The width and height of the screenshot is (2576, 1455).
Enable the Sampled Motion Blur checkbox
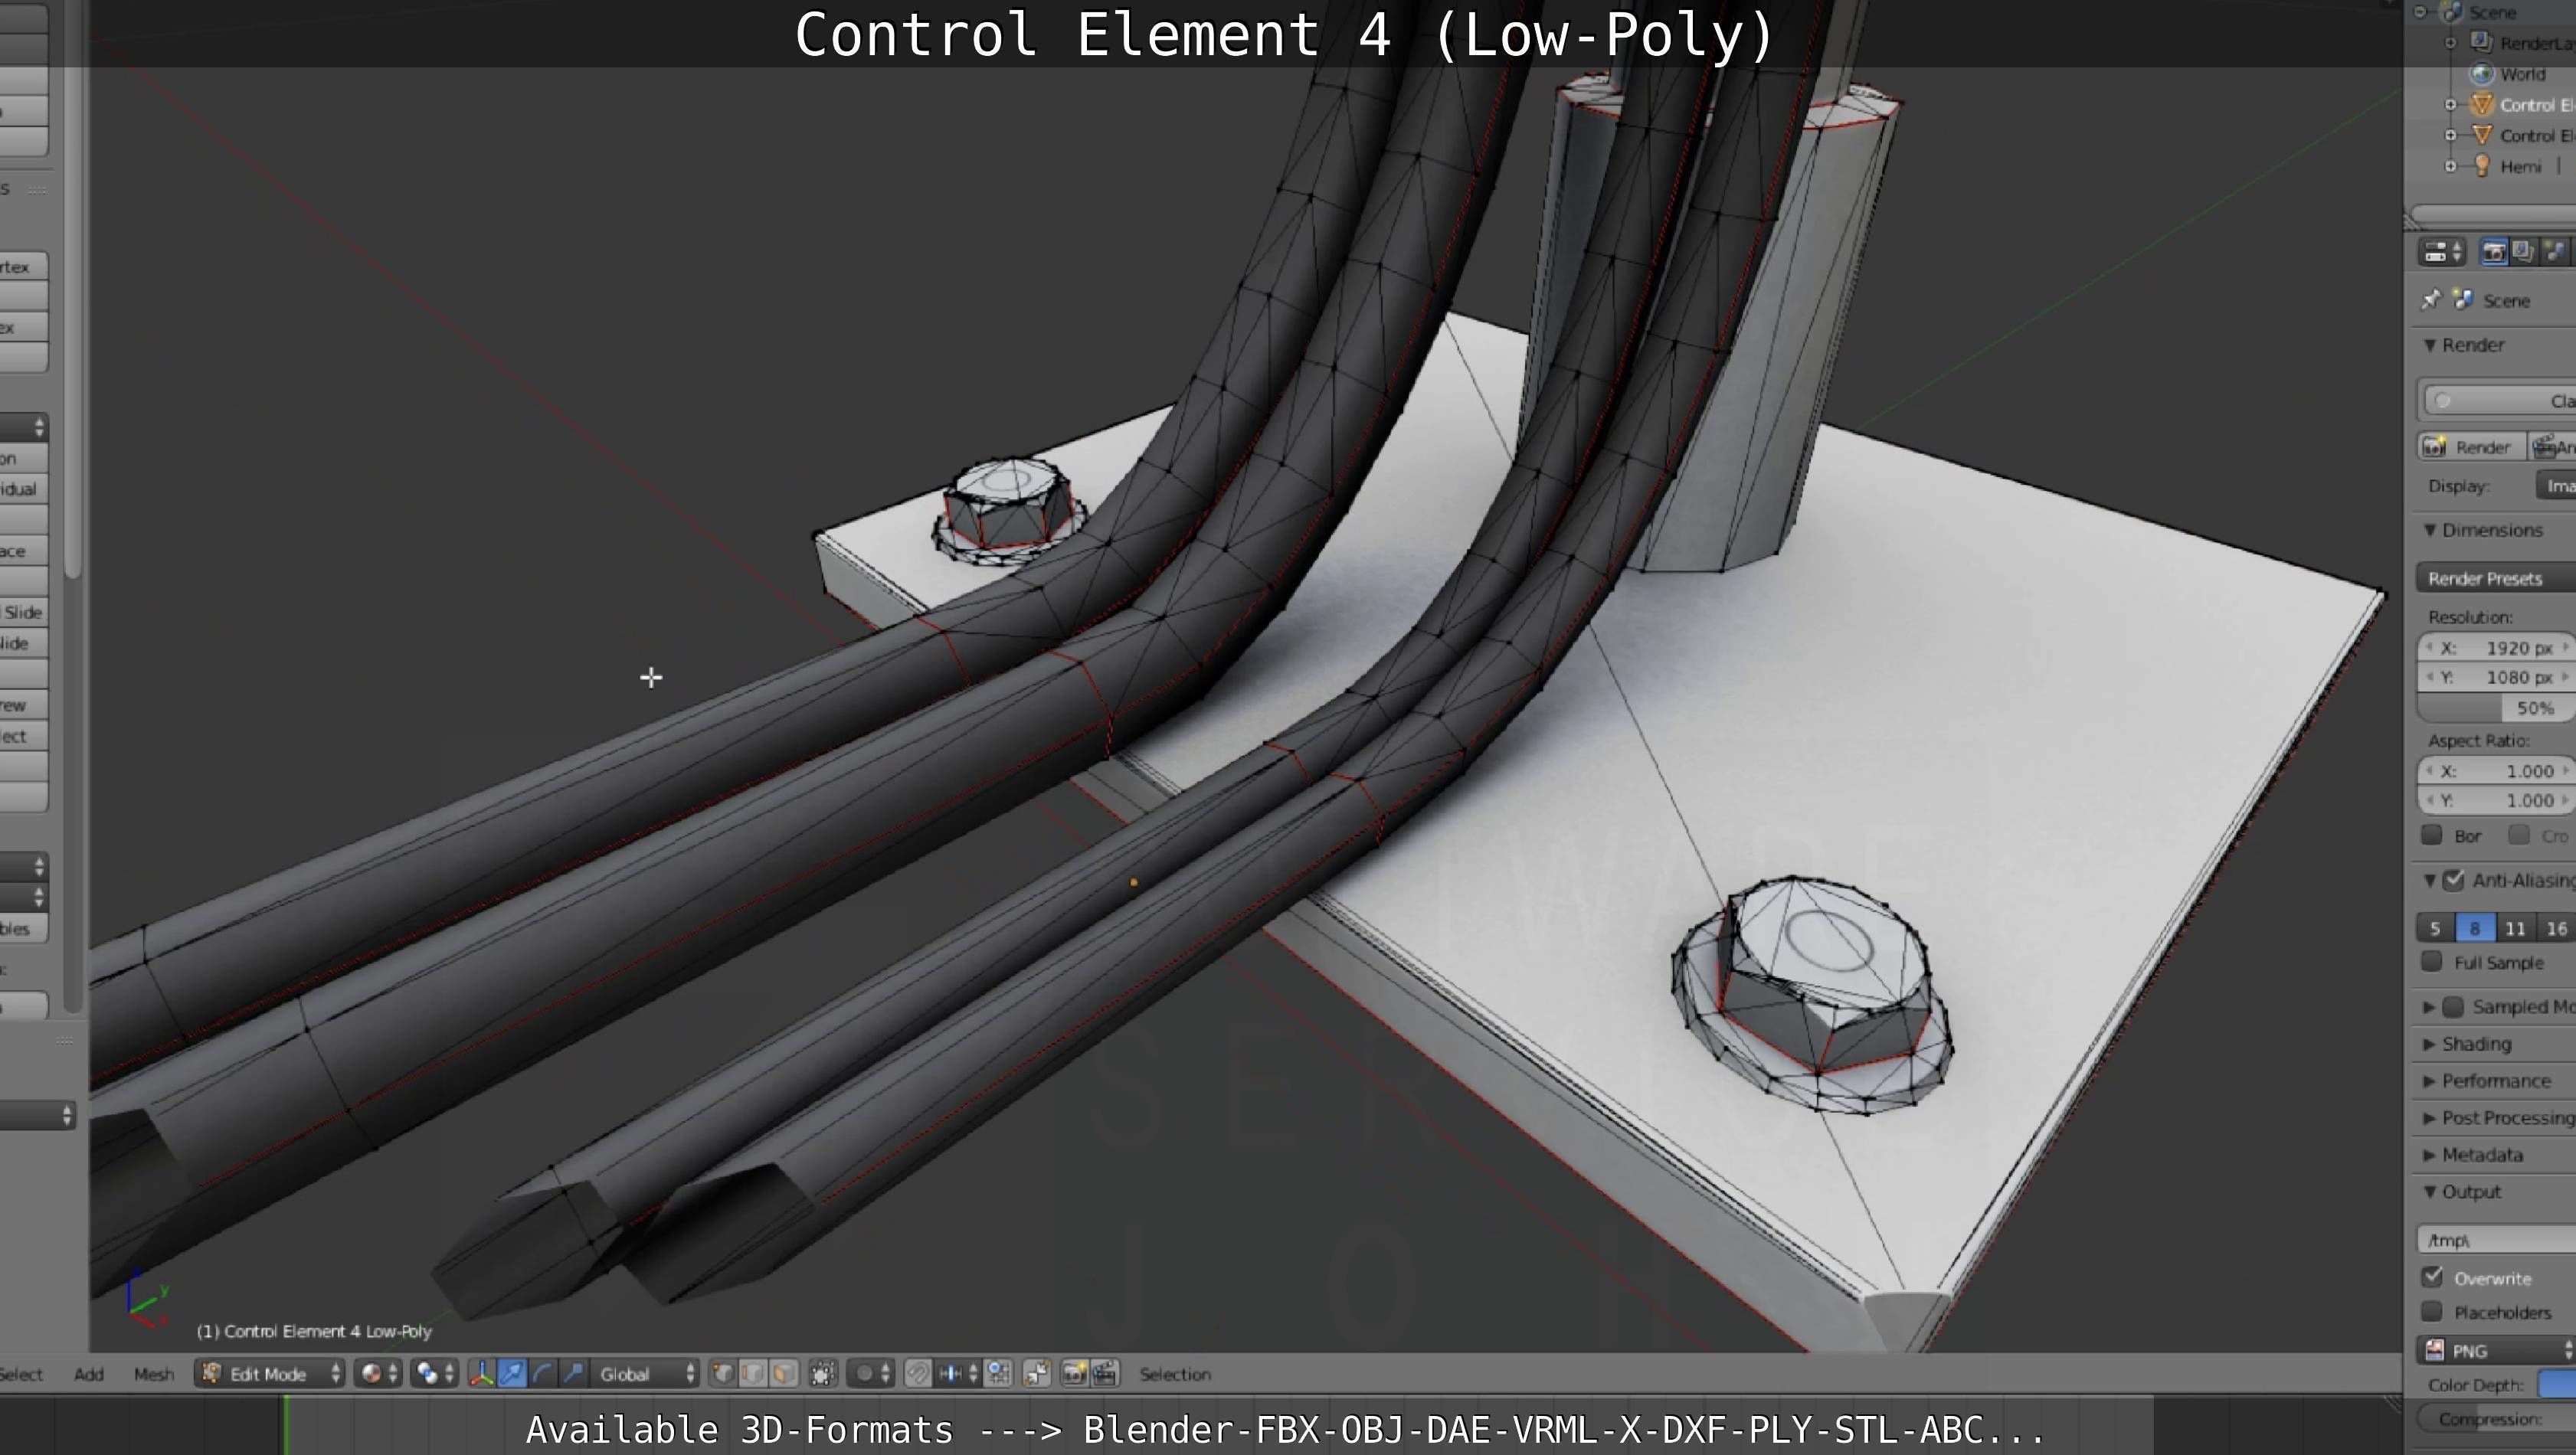pyautogui.click(x=2453, y=1007)
